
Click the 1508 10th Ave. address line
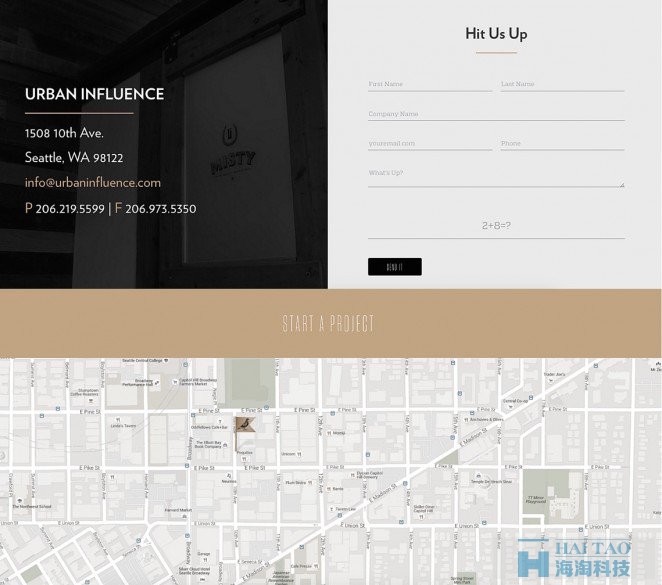point(64,133)
